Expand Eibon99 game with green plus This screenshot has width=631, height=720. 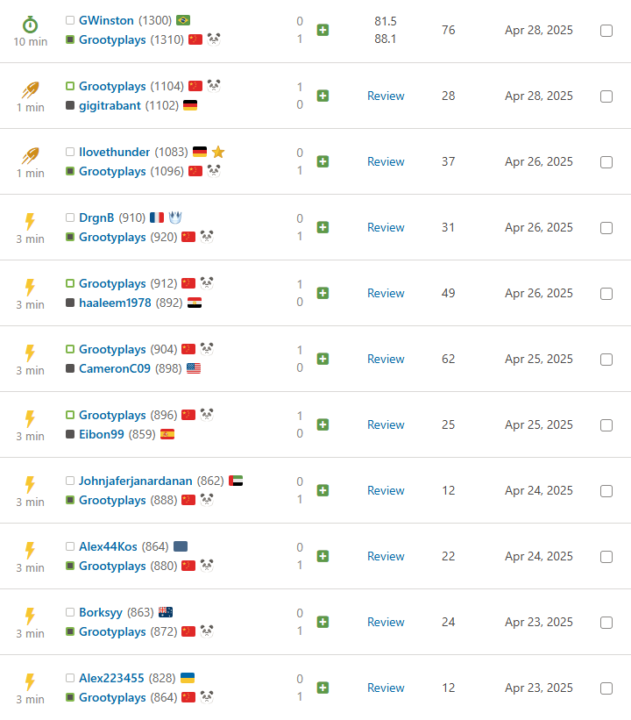coord(323,425)
